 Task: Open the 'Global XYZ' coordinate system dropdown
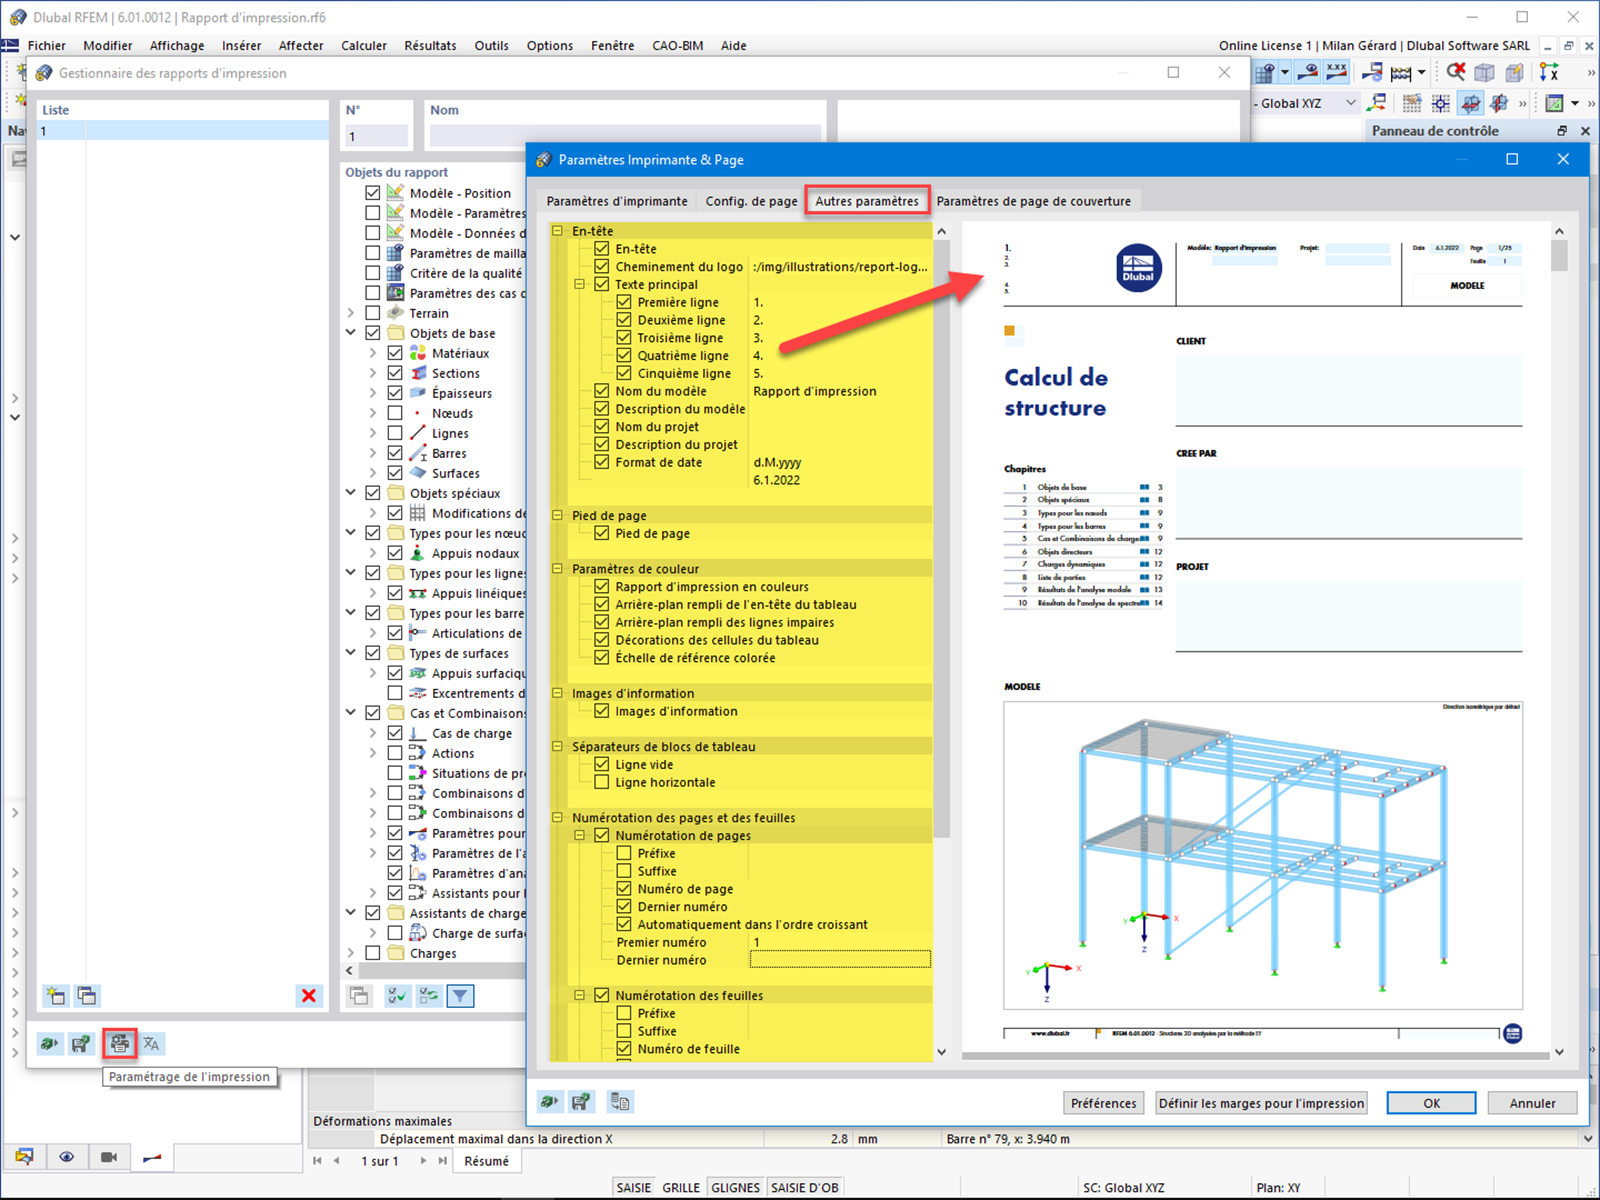[x=1351, y=103]
